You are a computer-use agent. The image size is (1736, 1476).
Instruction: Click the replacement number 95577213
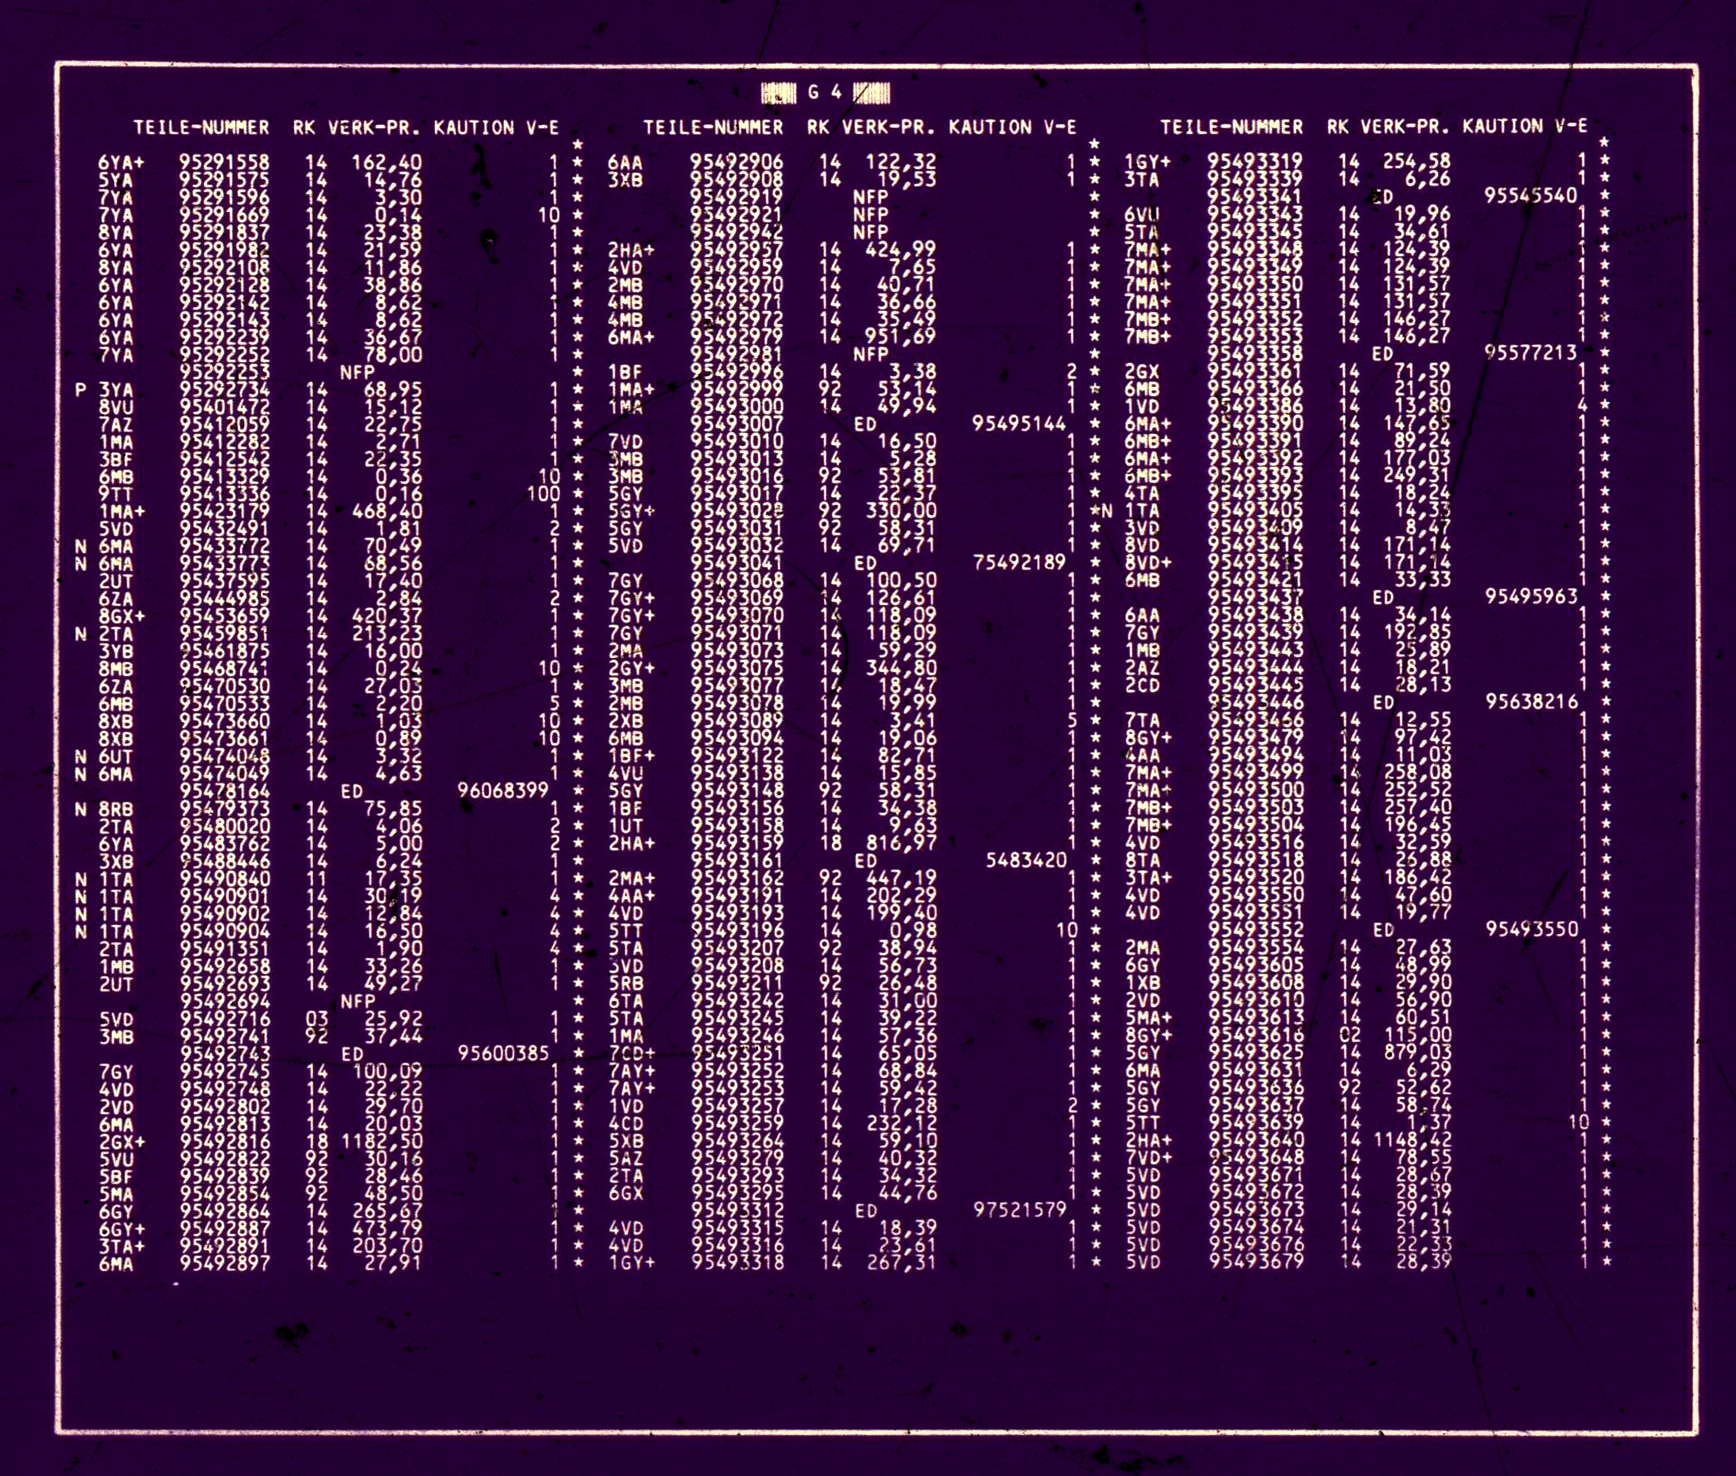tap(1530, 352)
